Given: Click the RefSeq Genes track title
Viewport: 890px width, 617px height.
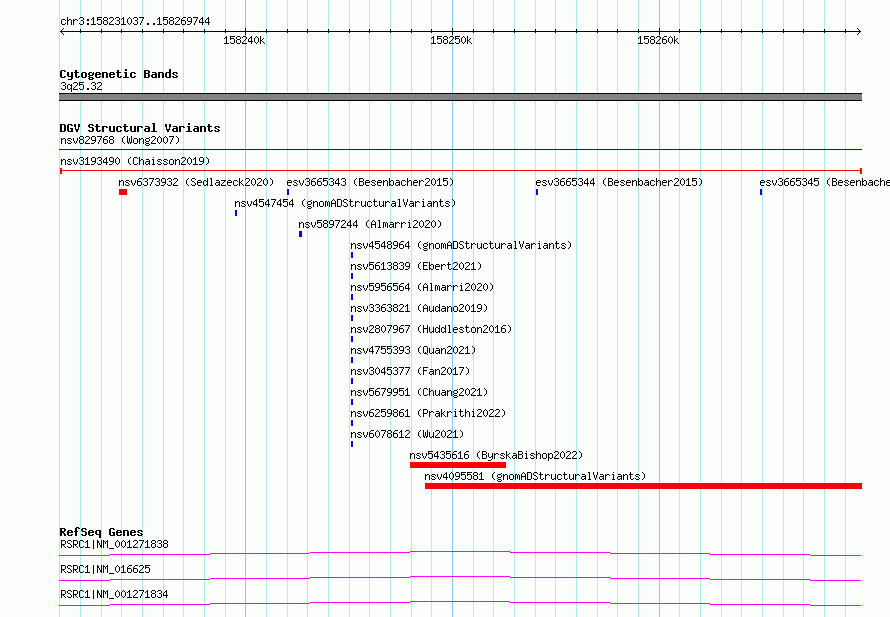Looking at the screenshot, I should pyautogui.click(x=101, y=532).
